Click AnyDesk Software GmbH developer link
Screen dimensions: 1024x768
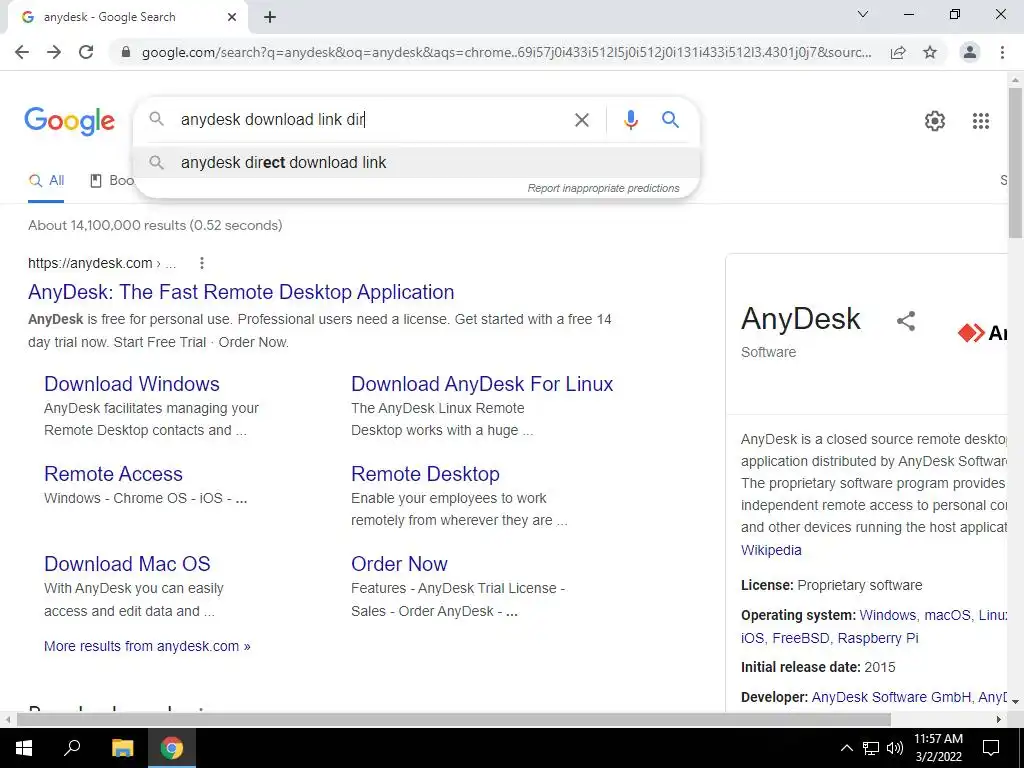coord(891,697)
